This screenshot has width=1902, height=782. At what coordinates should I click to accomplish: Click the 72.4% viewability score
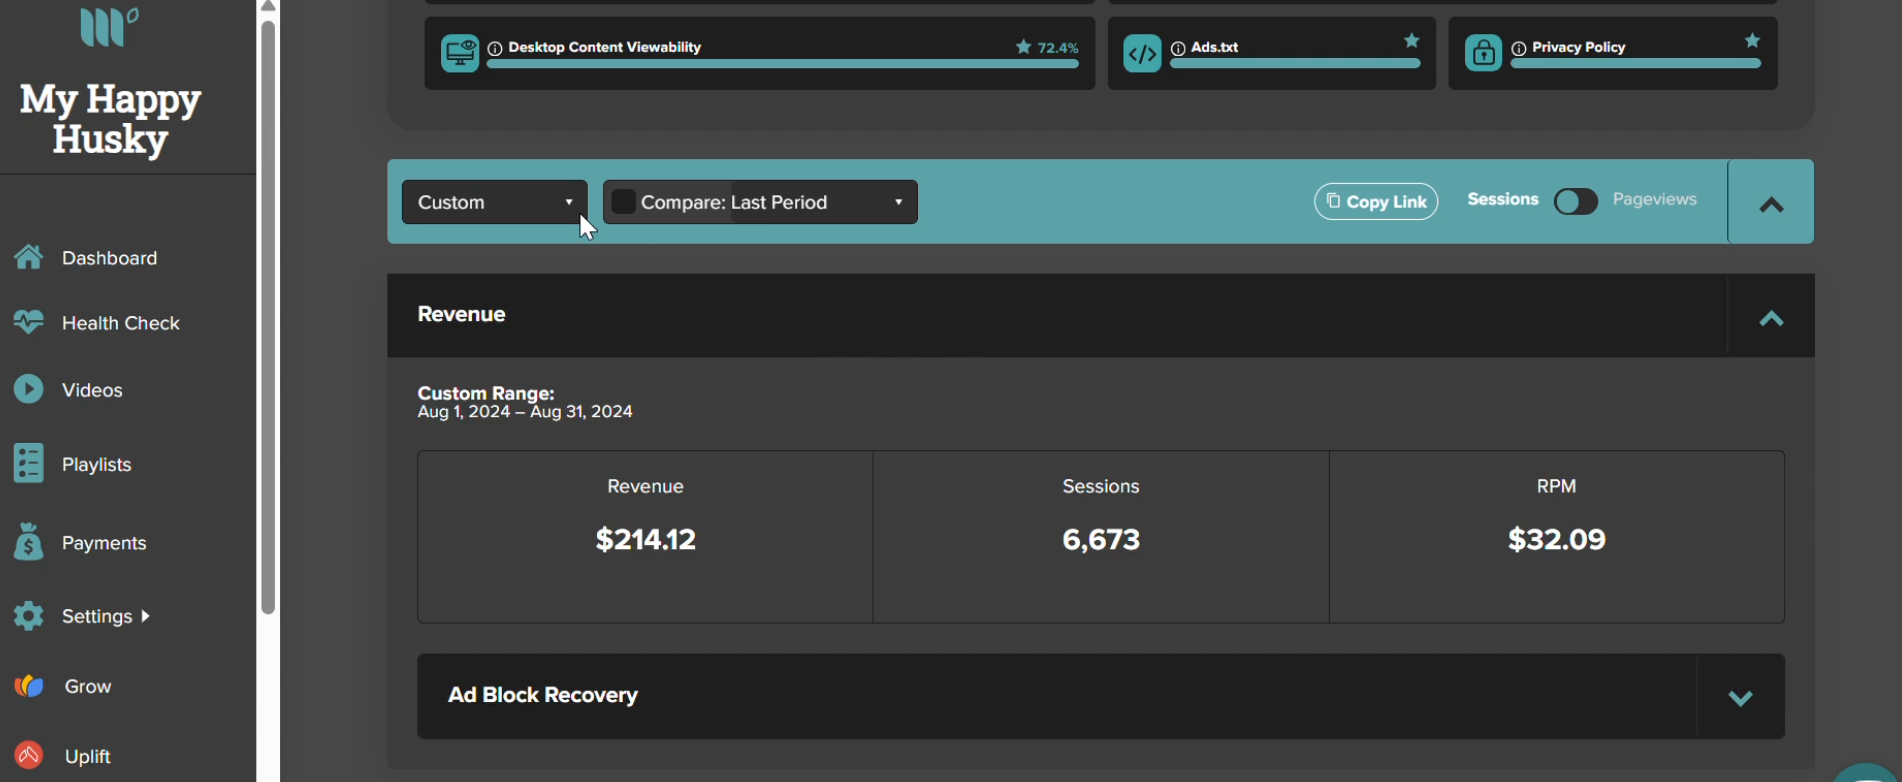pyautogui.click(x=1058, y=48)
